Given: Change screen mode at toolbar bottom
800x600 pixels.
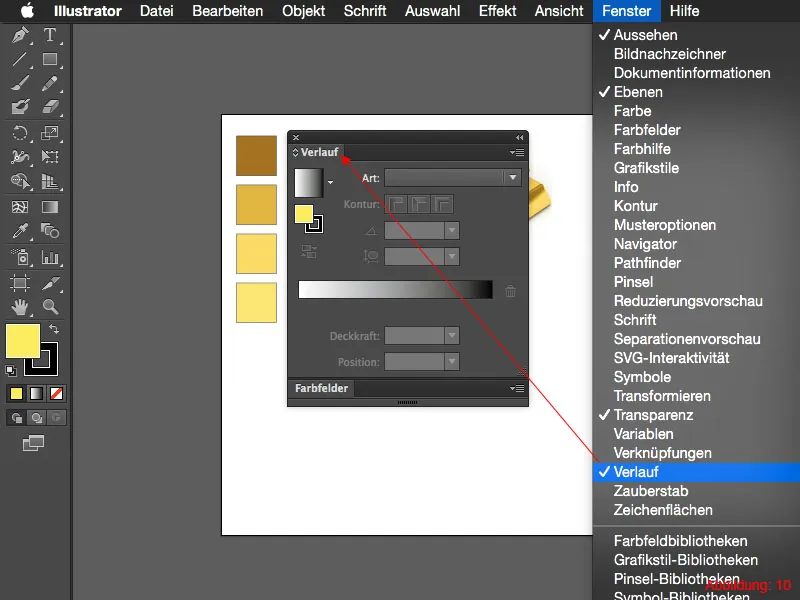Looking at the screenshot, I should click(x=34, y=442).
